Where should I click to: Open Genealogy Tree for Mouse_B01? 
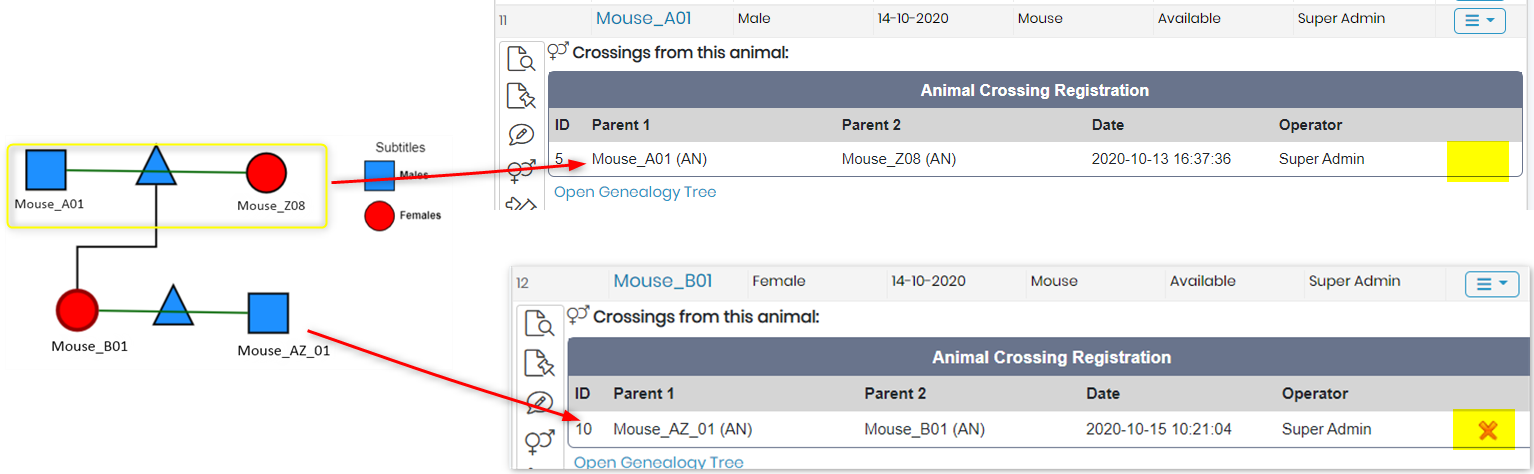[658, 463]
